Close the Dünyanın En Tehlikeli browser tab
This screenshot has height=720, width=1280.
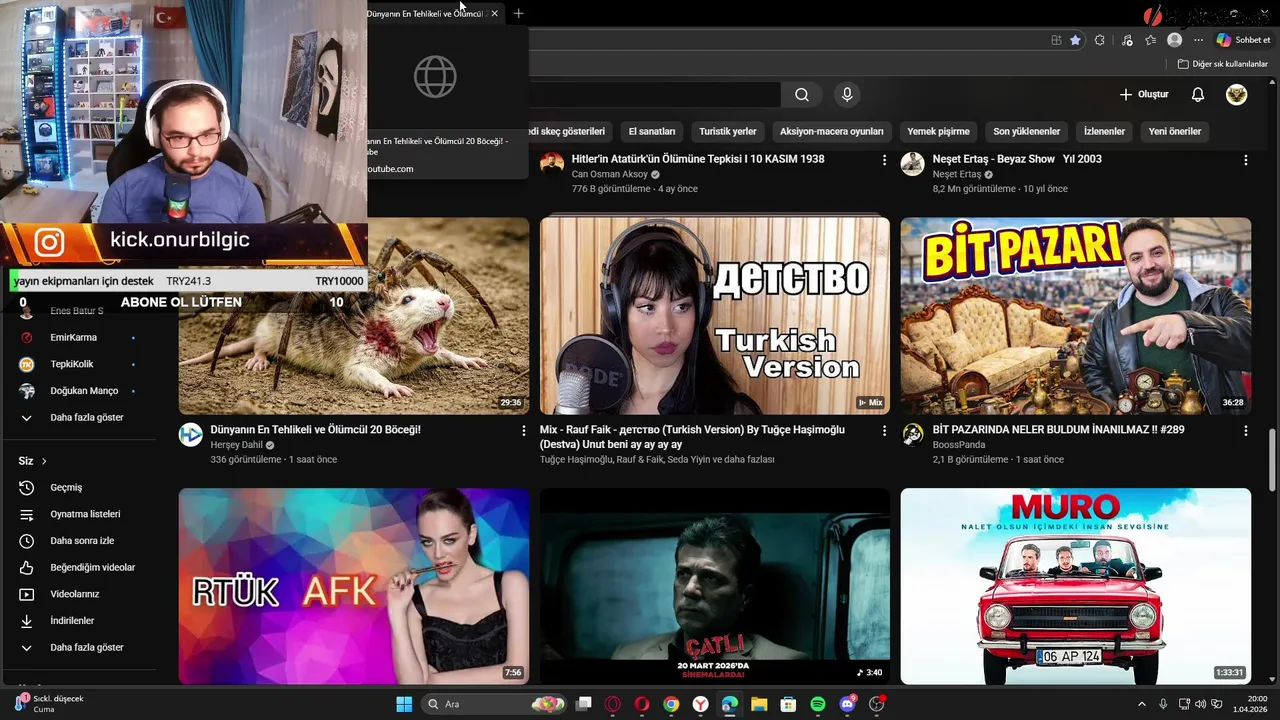point(494,14)
